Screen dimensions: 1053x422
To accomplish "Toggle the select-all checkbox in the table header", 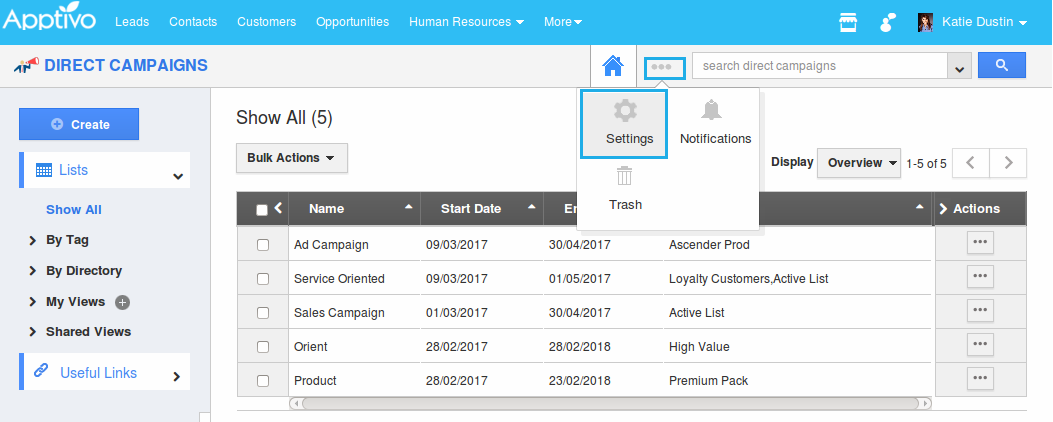I will coord(262,210).
